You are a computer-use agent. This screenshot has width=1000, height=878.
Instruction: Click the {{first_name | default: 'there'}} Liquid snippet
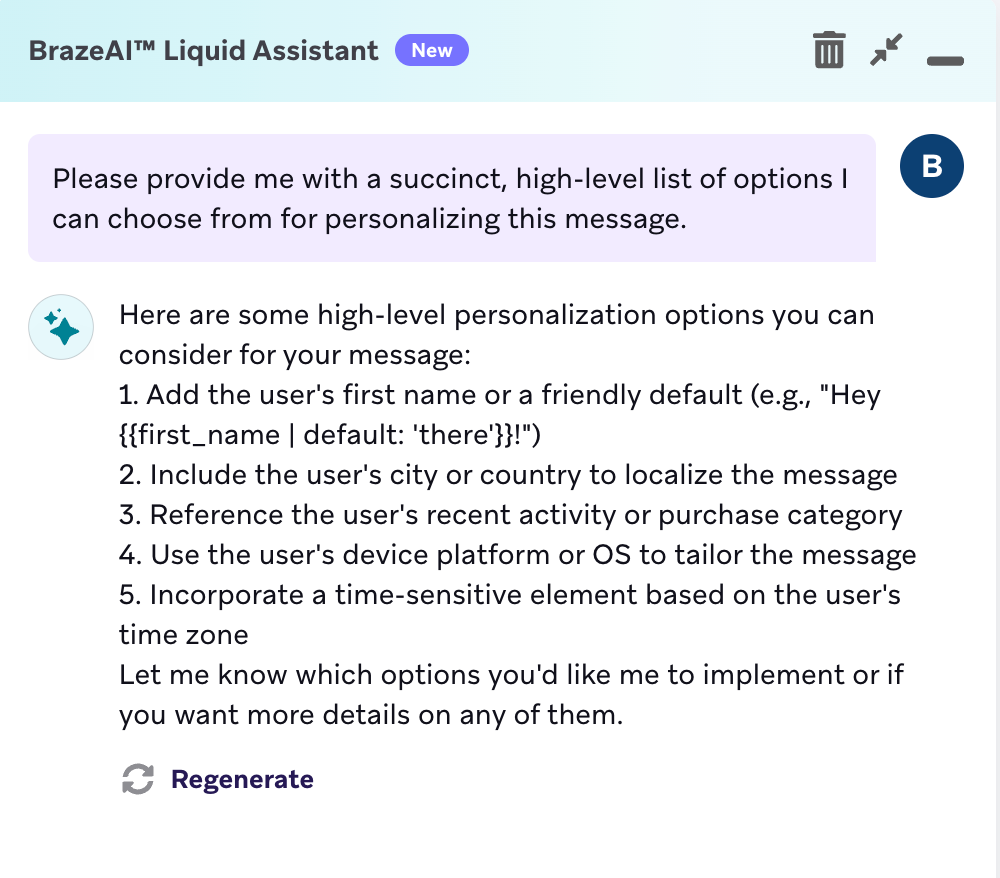coord(312,435)
